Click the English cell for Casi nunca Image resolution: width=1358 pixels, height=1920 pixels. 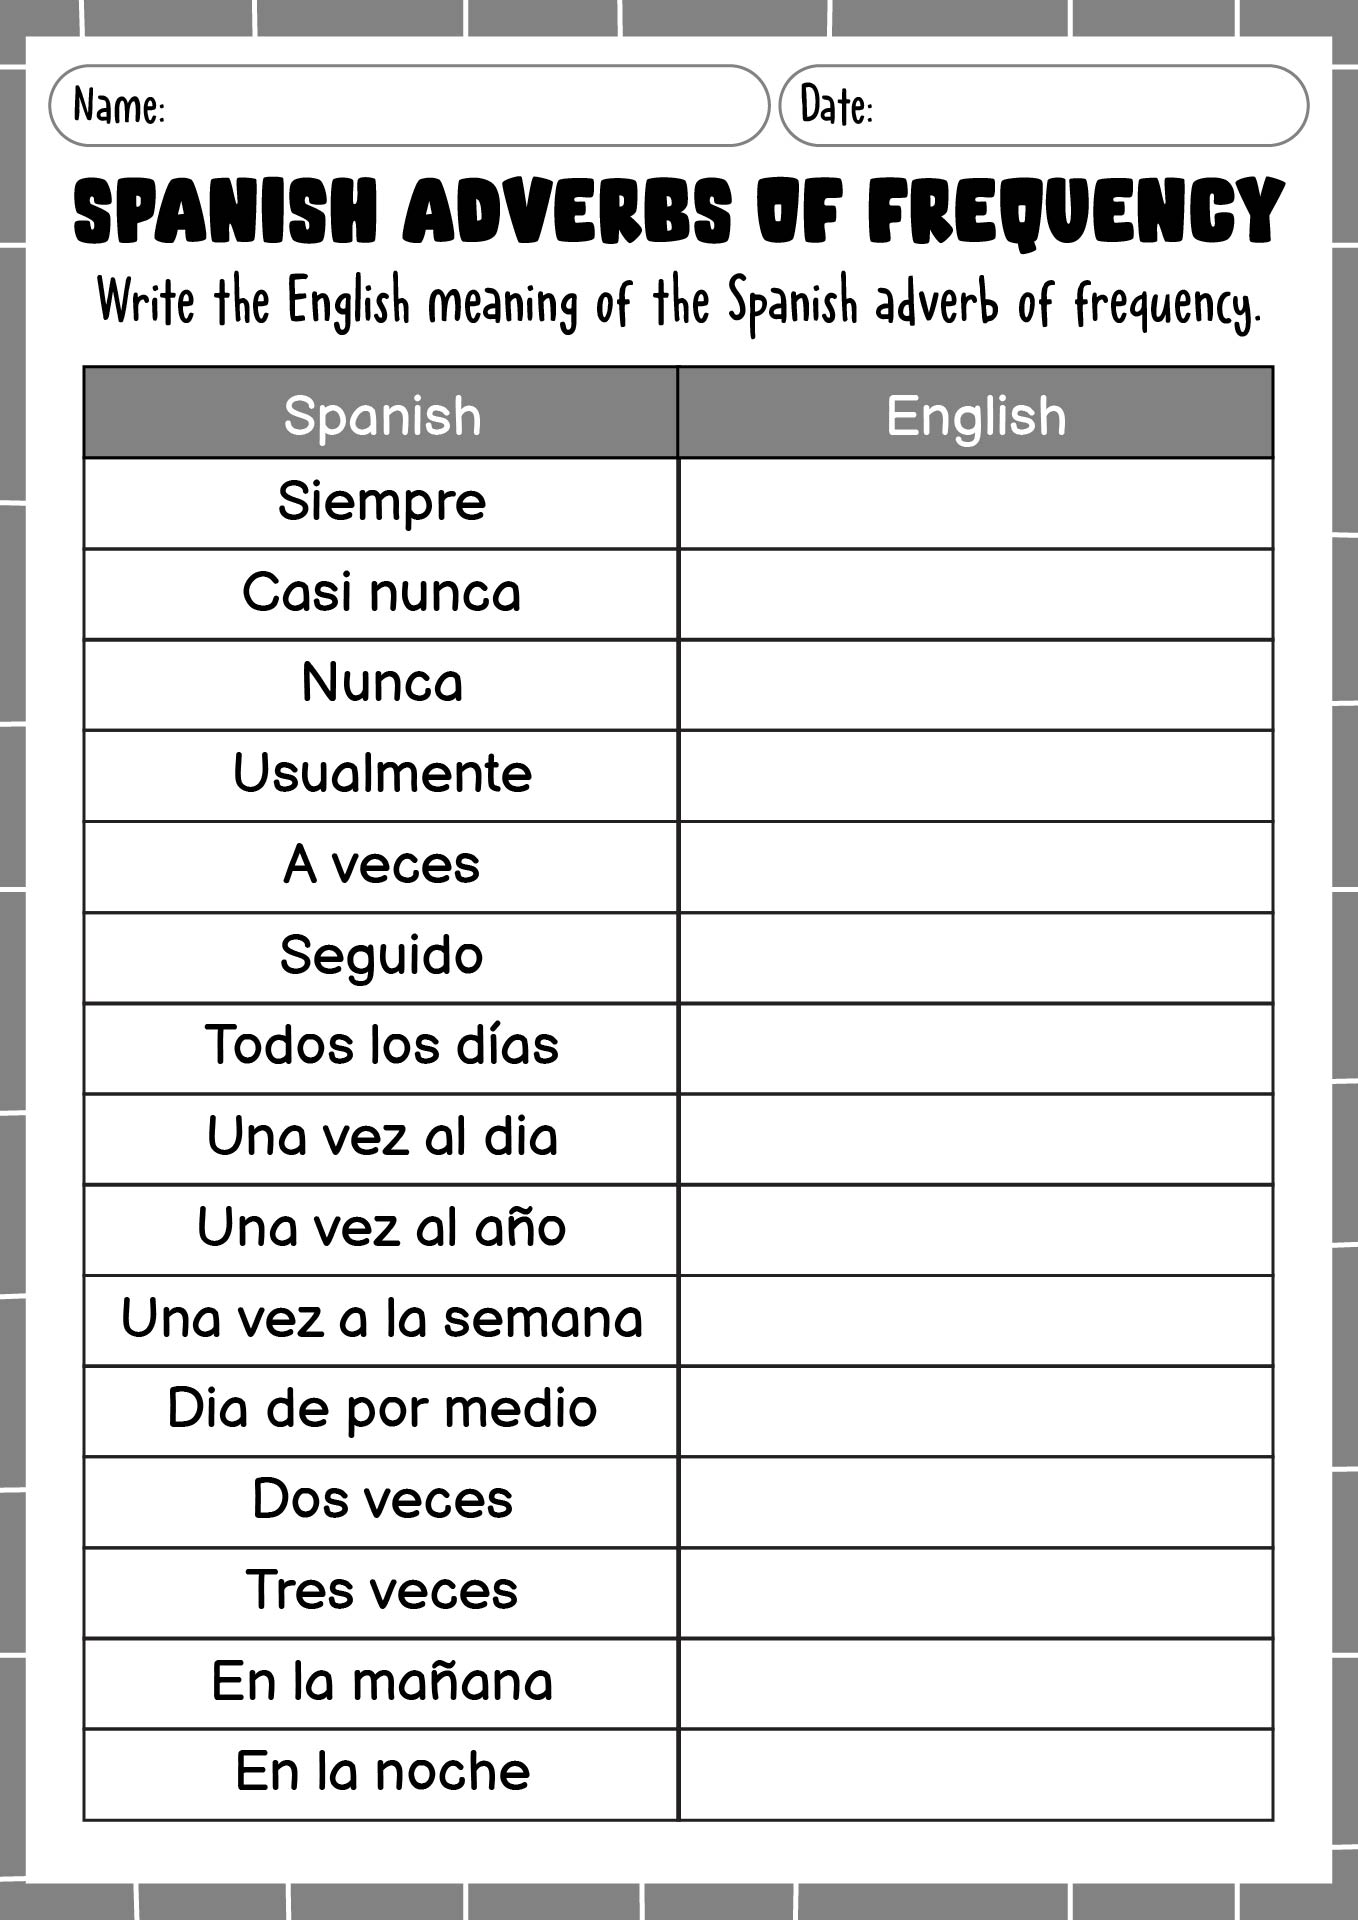975,594
